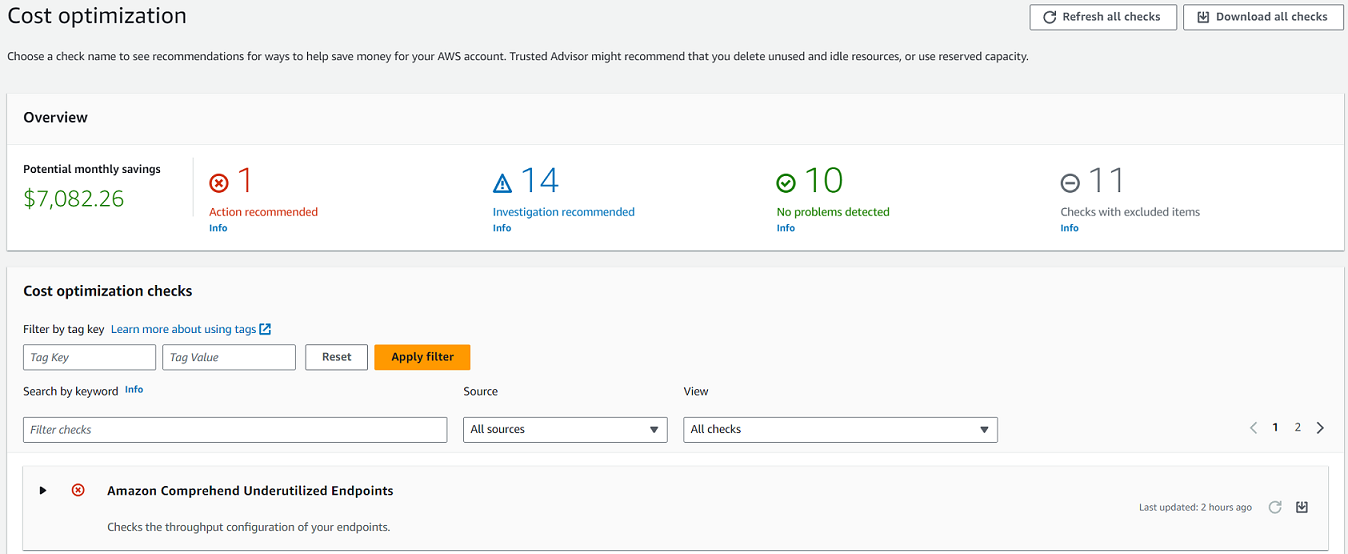Select page 1 of checks
Viewport: 1348px width, 554px height.
pos(1275,427)
